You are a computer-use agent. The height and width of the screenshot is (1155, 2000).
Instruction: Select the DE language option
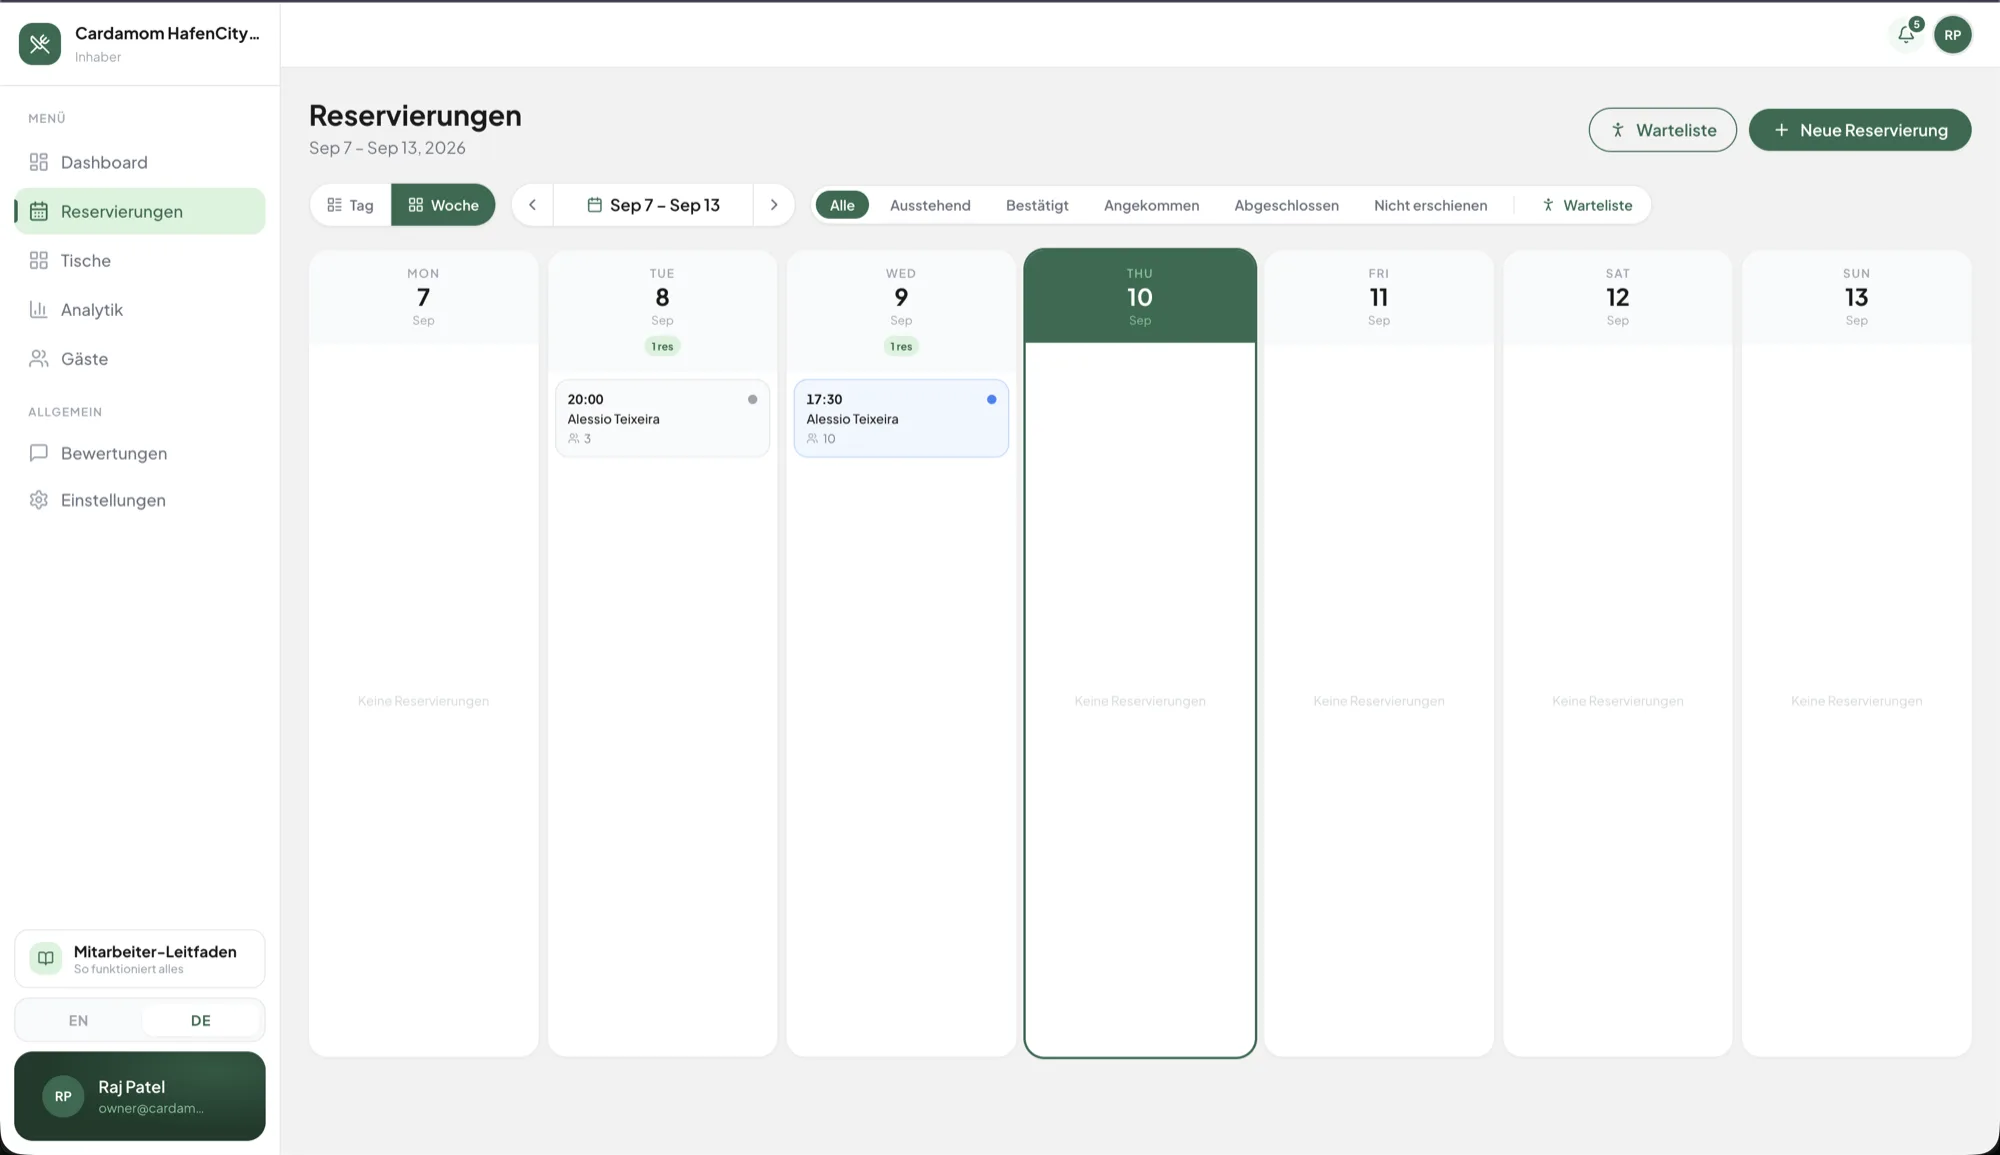pyautogui.click(x=201, y=1020)
